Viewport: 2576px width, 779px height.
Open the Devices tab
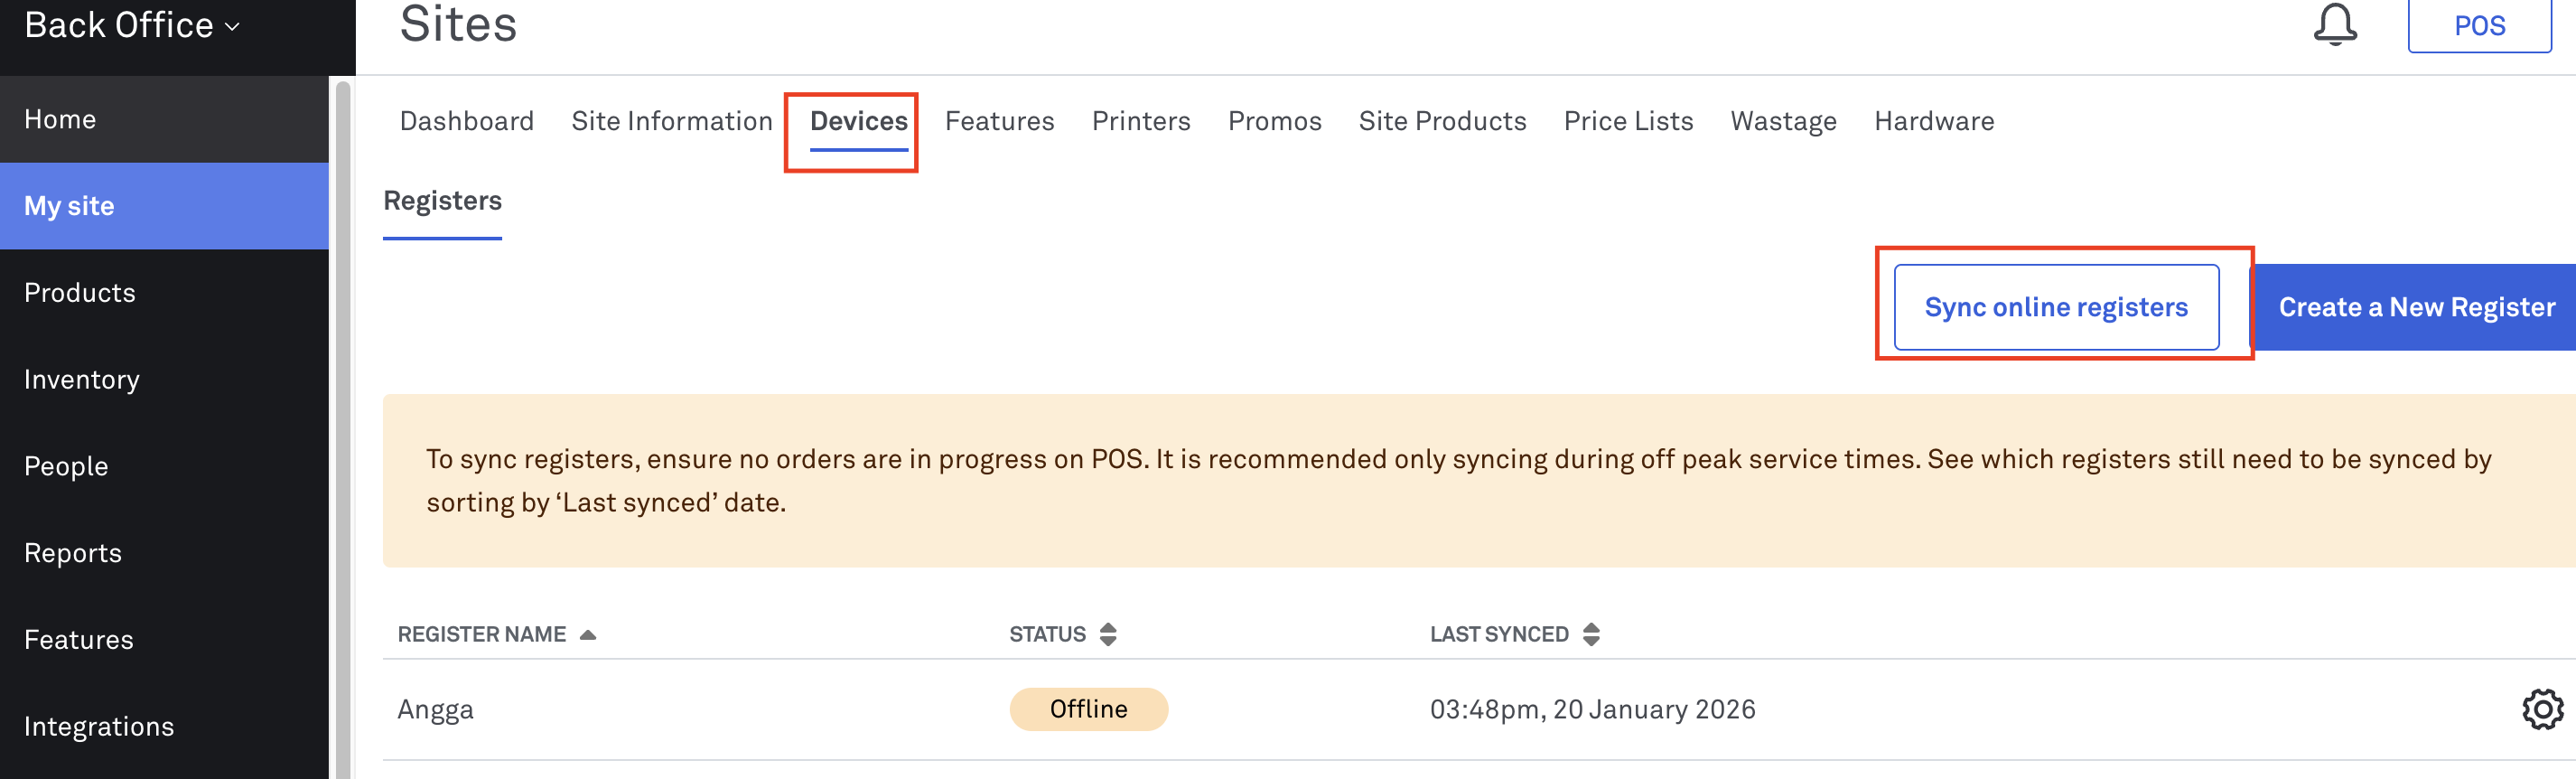(x=858, y=121)
